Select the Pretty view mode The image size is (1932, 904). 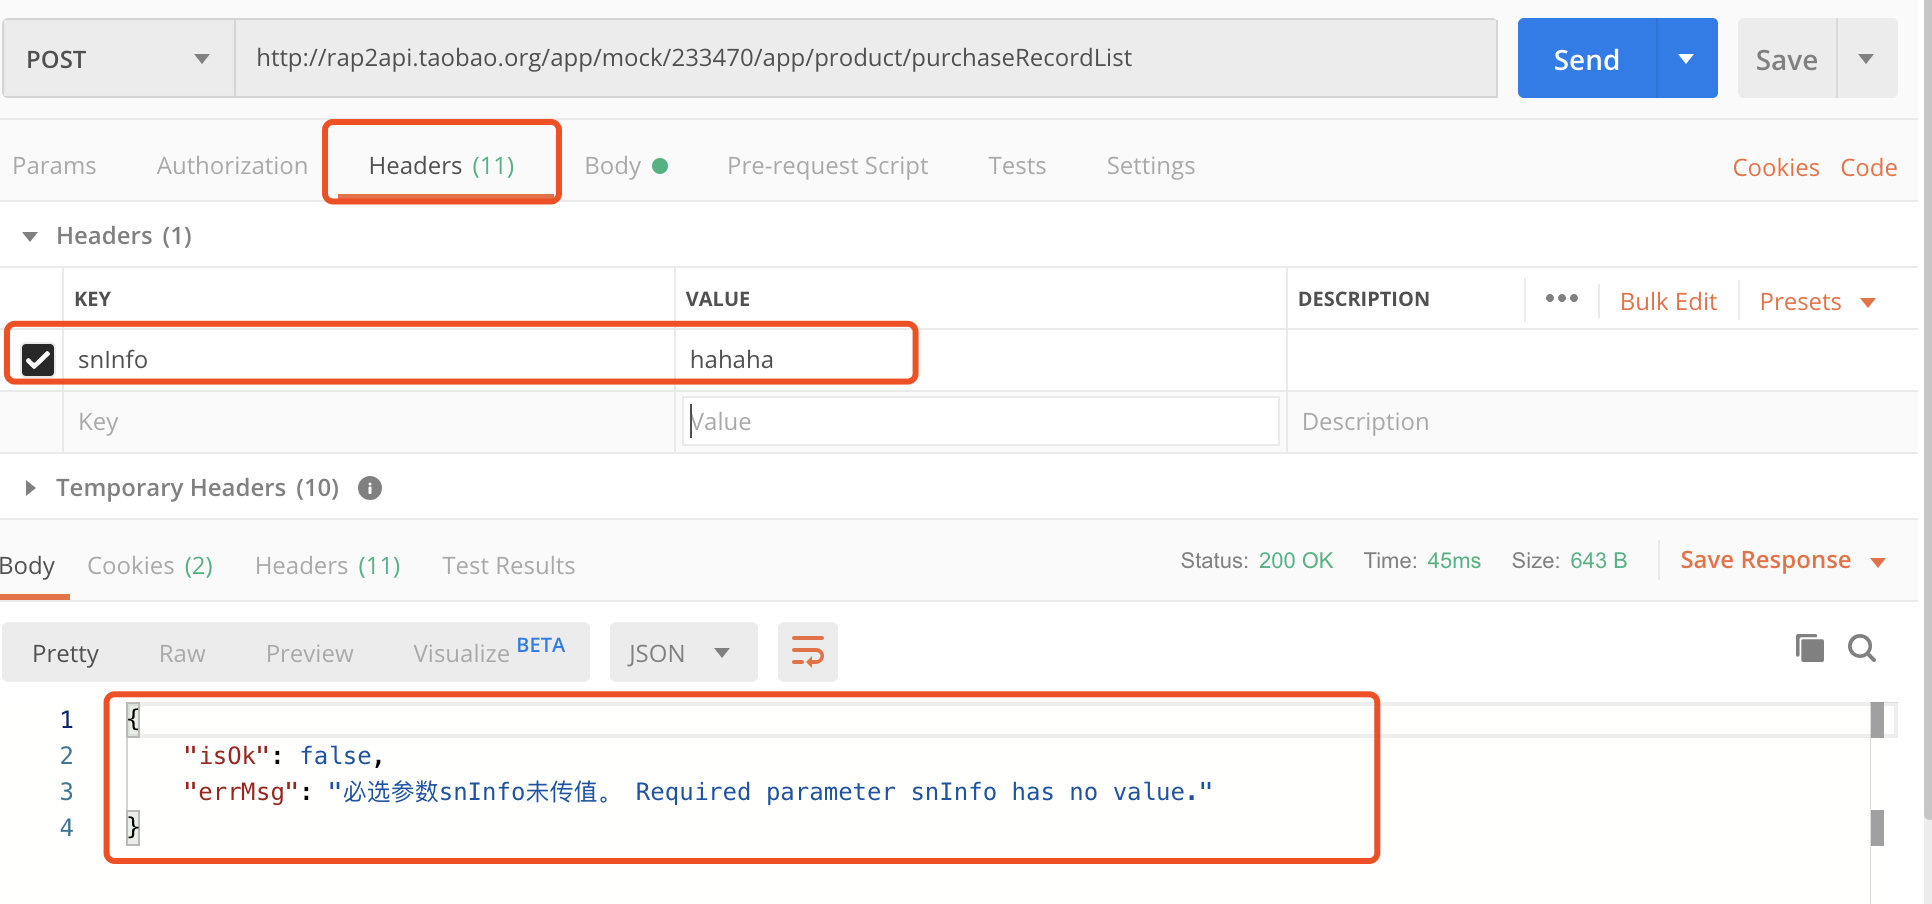pyautogui.click(x=65, y=653)
